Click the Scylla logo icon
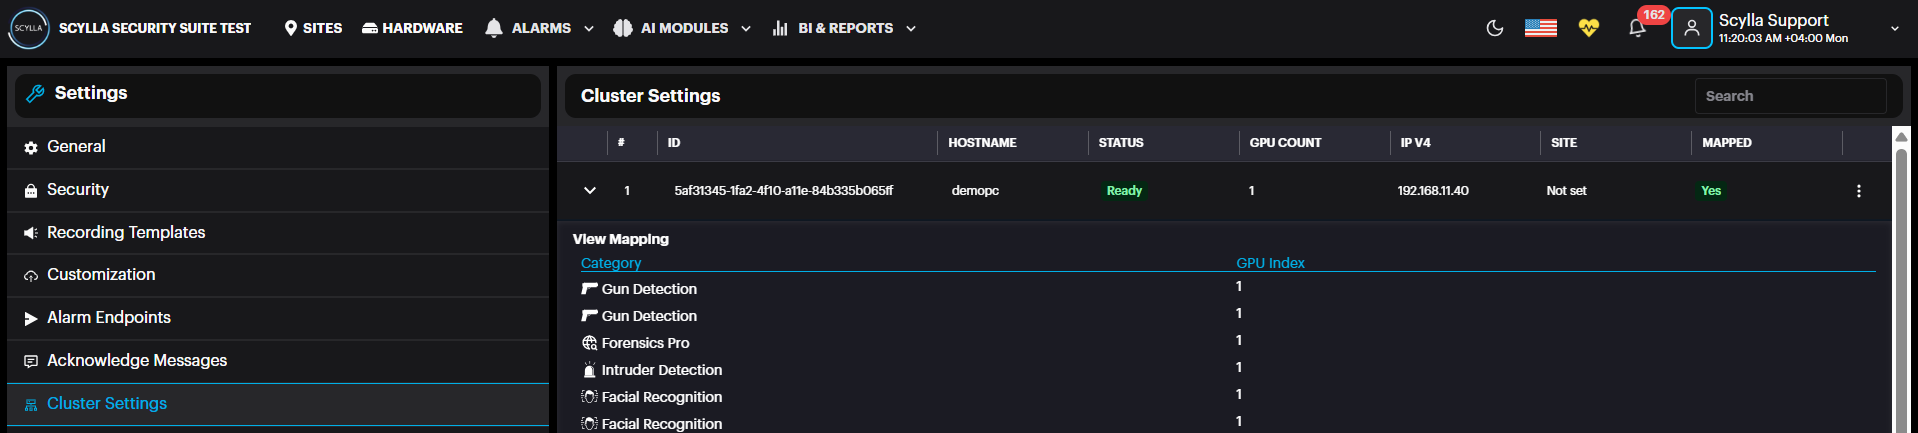1918x433 pixels. (x=29, y=28)
